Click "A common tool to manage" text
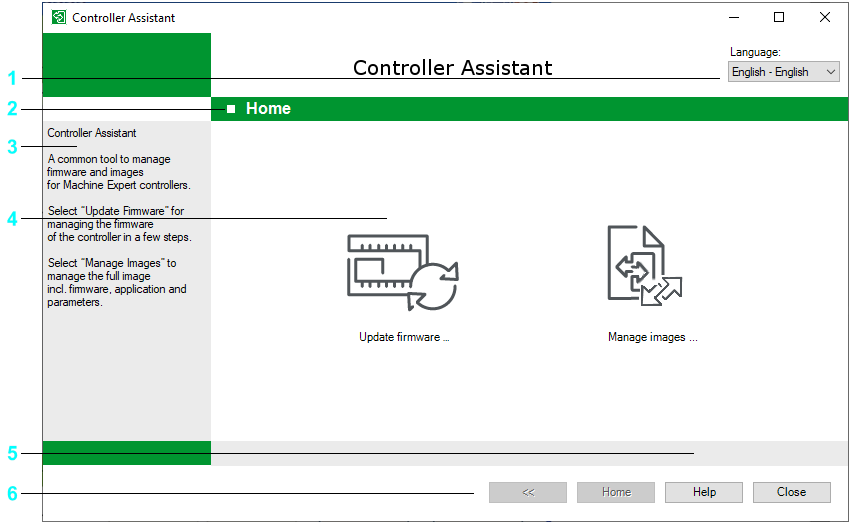851x524 pixels. point(109,159)
